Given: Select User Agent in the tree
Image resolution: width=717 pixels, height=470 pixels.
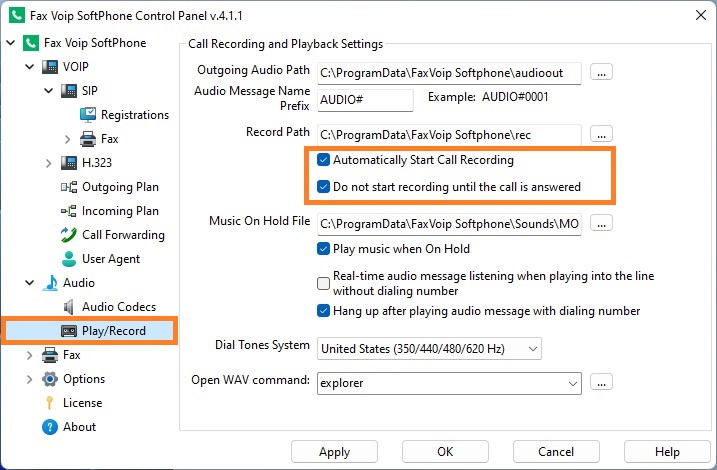Looking at the screenshot, I should [111, 259].
